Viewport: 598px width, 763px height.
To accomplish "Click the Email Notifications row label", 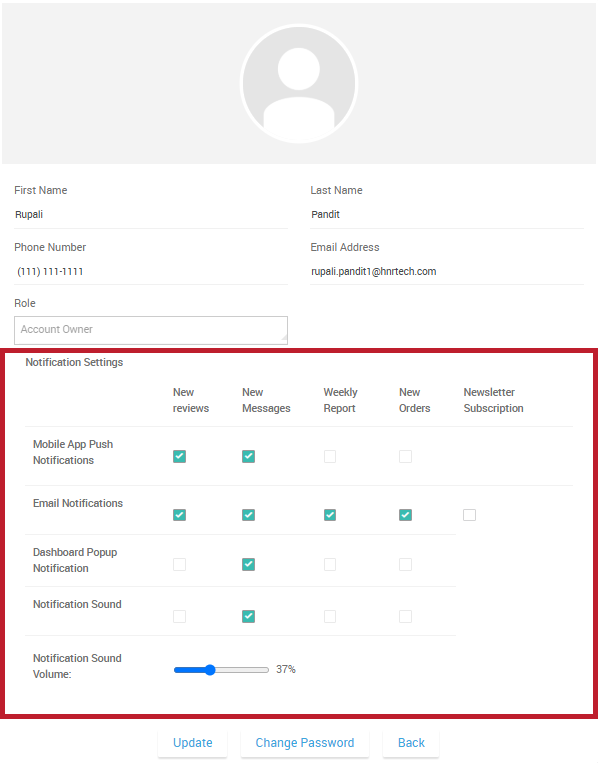I will [78, 504].
